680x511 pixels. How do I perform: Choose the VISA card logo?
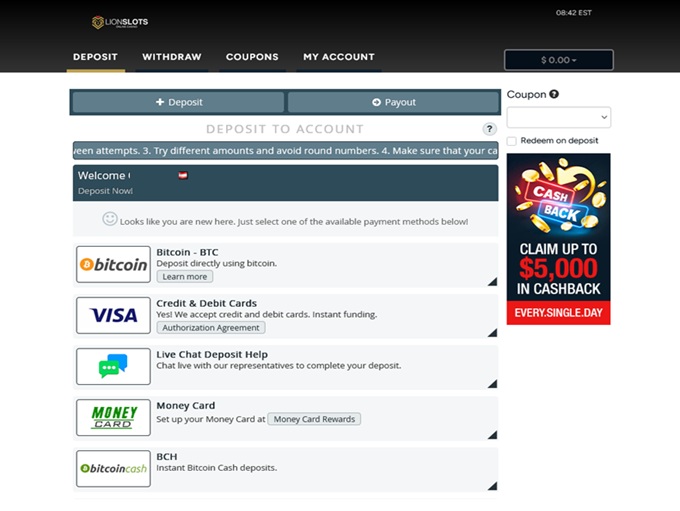[x=113, y=315]
